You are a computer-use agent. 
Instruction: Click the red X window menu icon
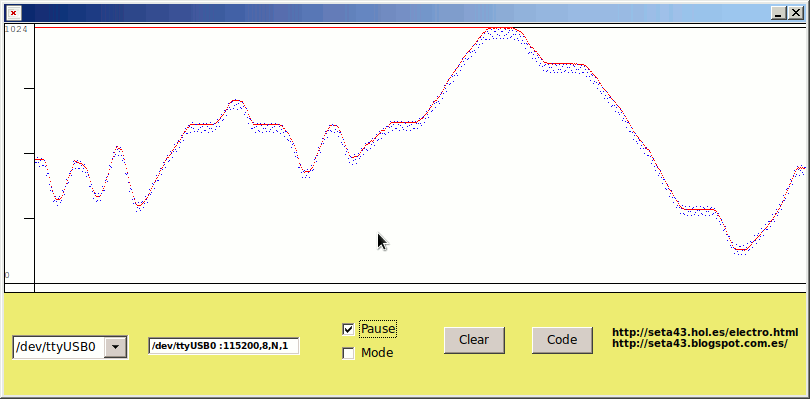pos(14,13)
